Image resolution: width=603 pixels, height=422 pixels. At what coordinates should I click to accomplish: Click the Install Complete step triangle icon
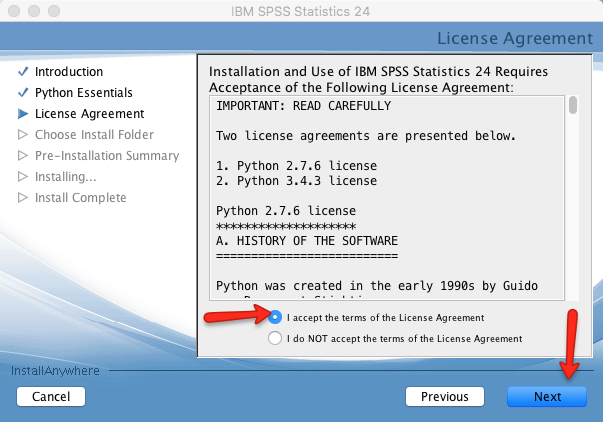pyautogui.click(x=23, y=197)
